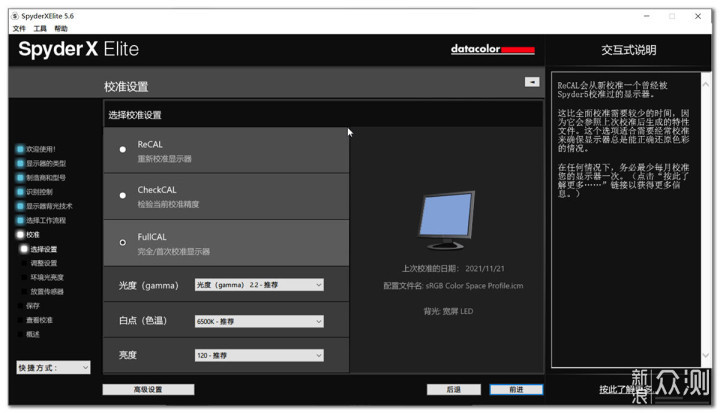Open the 快捷方式 shortcut dropdown
720x414 pixels.
(53, 368)
